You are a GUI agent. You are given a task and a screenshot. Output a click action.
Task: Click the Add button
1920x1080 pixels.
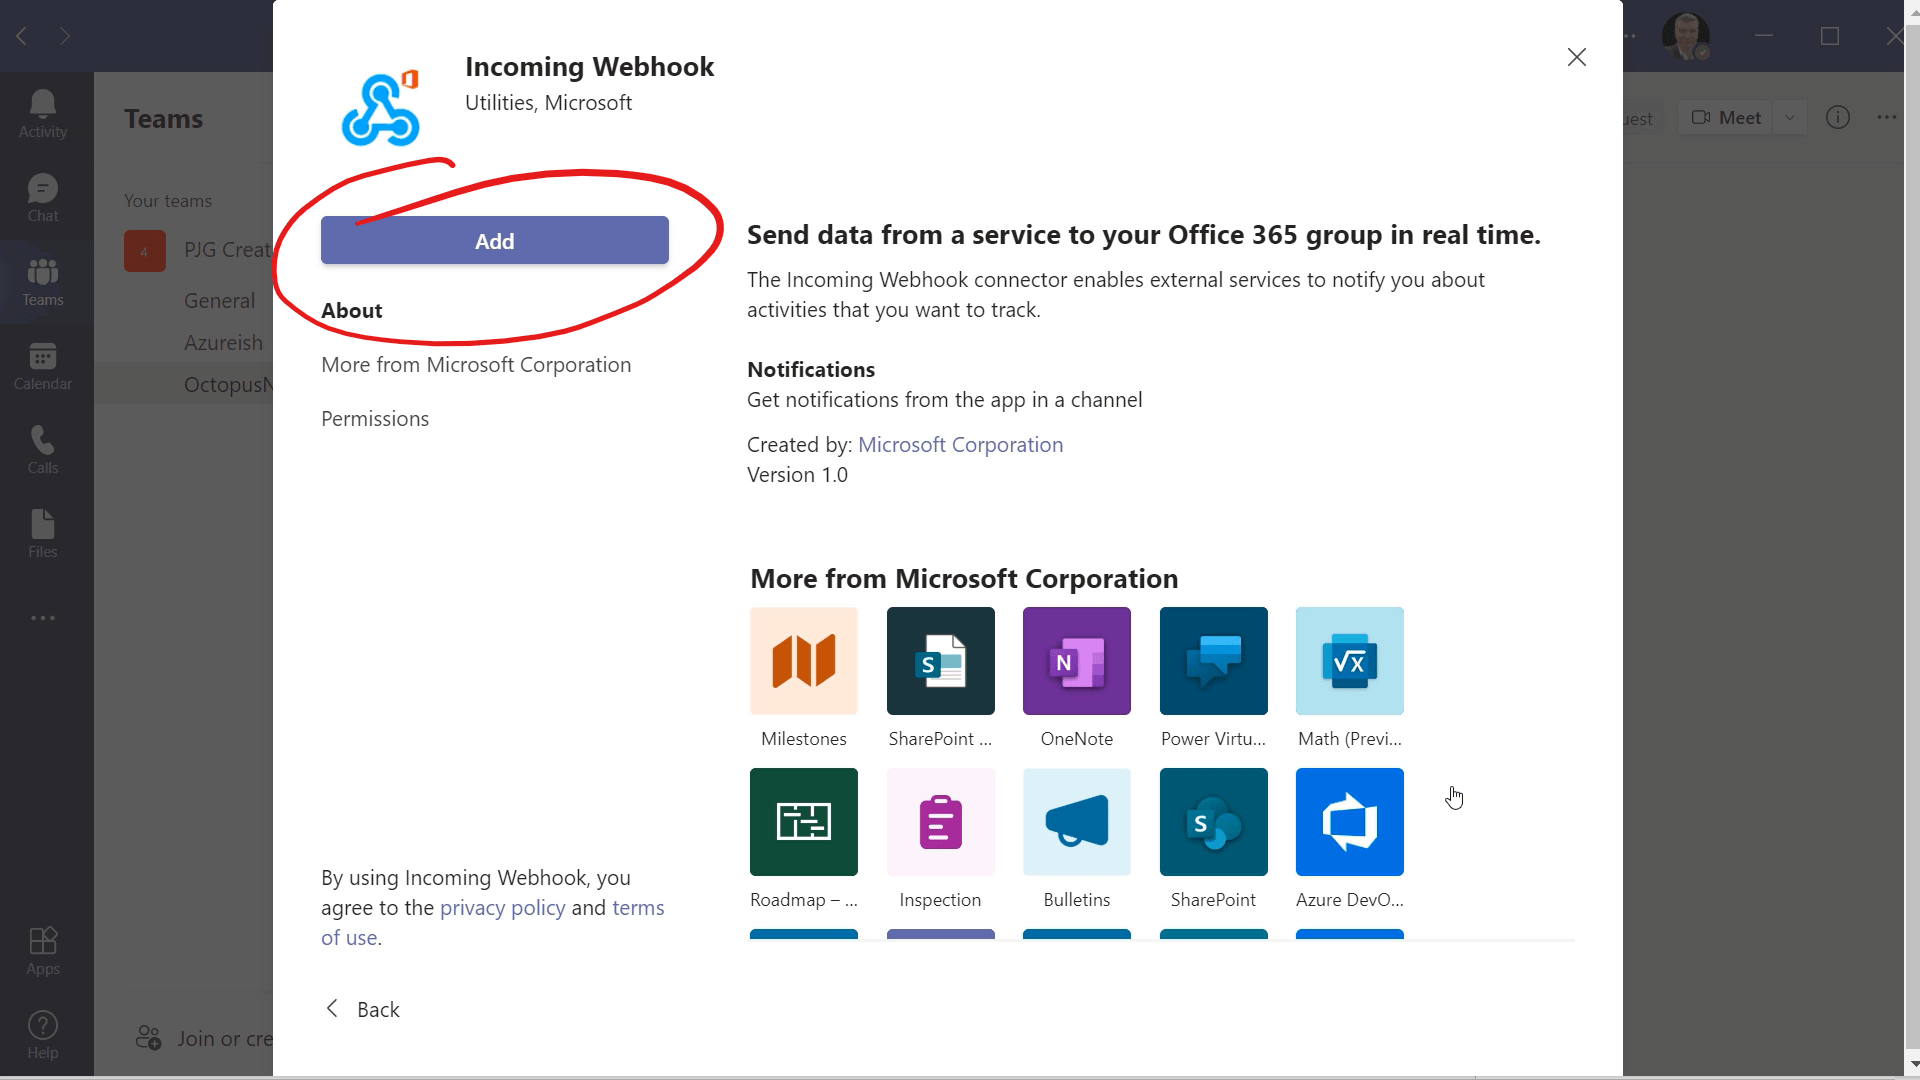495,240
